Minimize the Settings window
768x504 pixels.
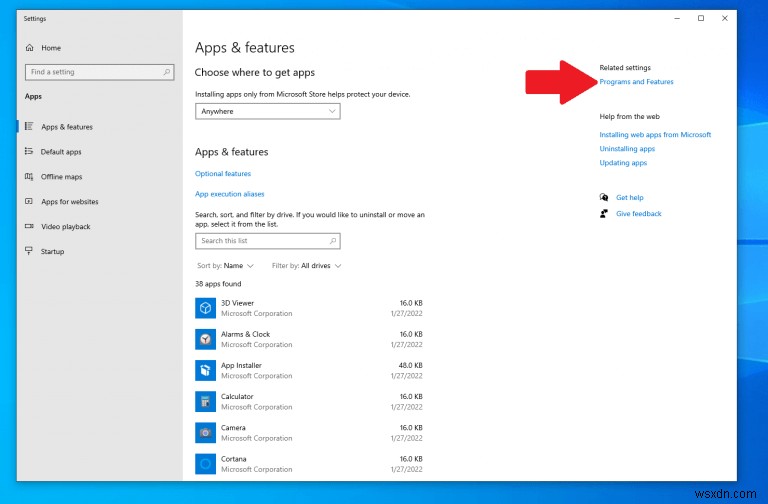pyautogui.click(x=677, y=18)
